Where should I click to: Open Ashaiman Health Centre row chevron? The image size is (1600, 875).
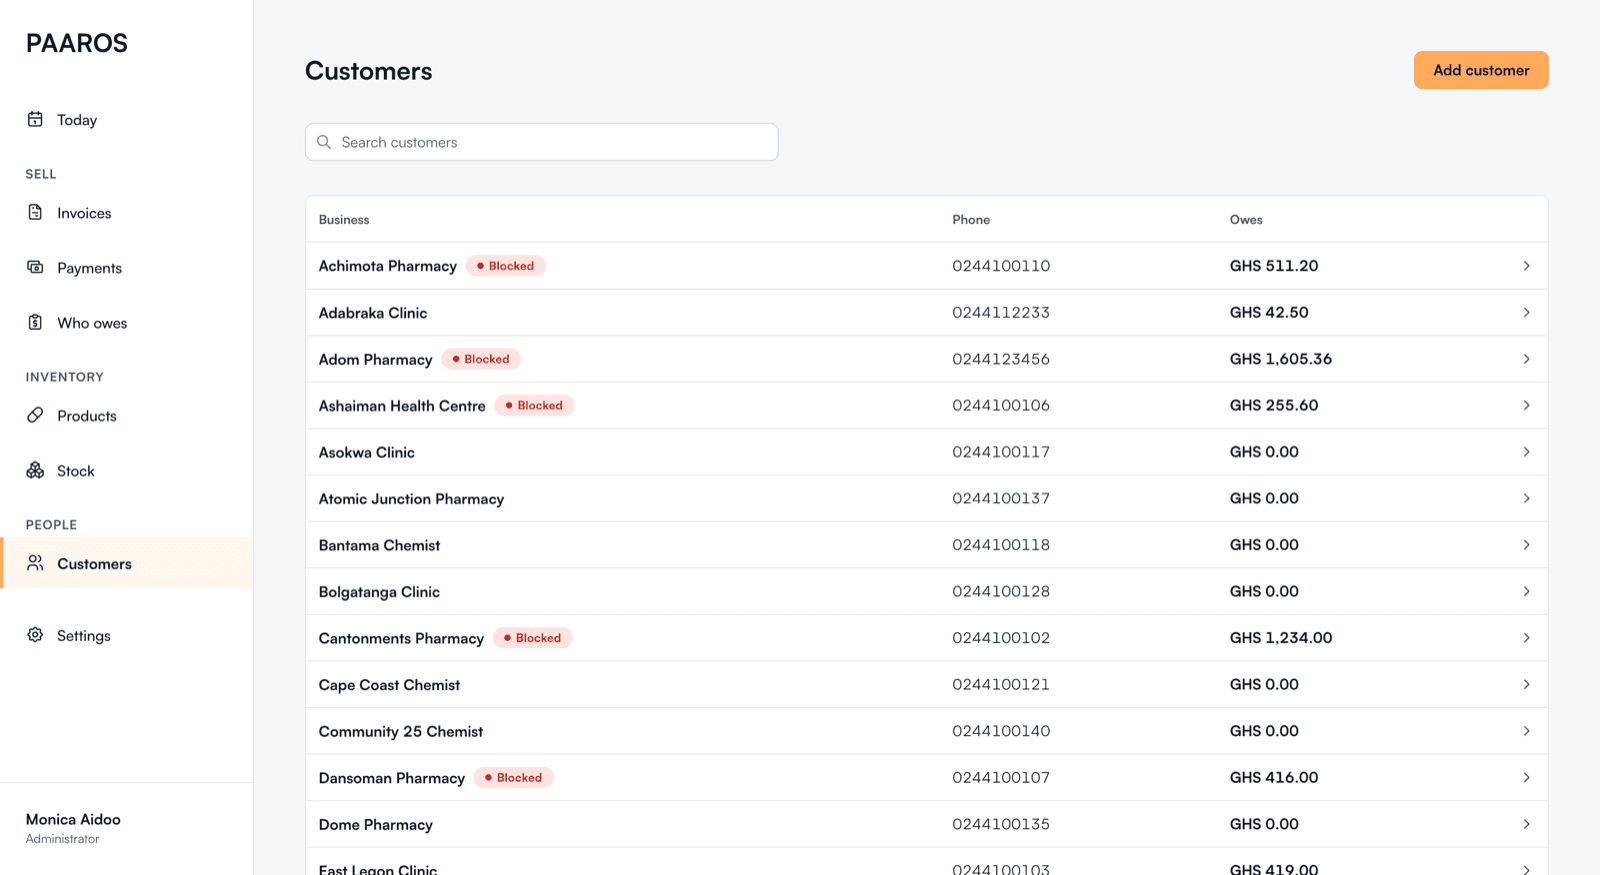[1526, 405]
